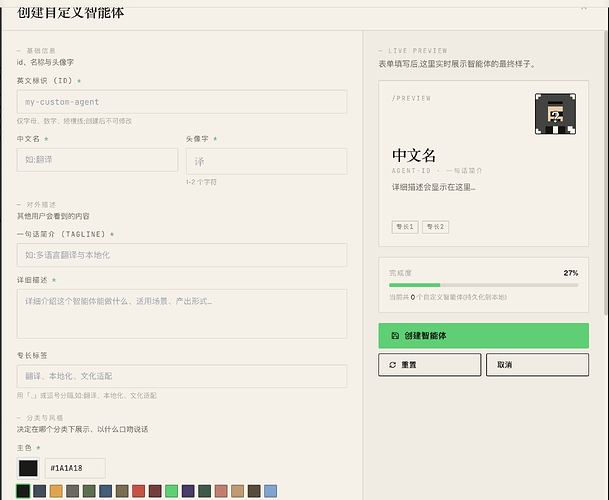609x500 pixels.
Task: Click the large 中文名 preview heading
Action: (x=414, y=155)
